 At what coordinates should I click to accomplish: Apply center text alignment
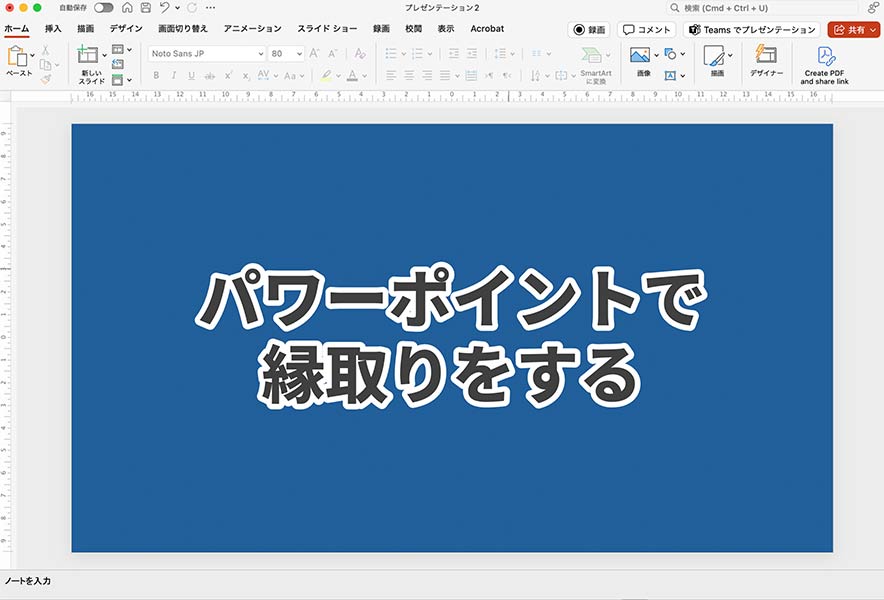409,75
